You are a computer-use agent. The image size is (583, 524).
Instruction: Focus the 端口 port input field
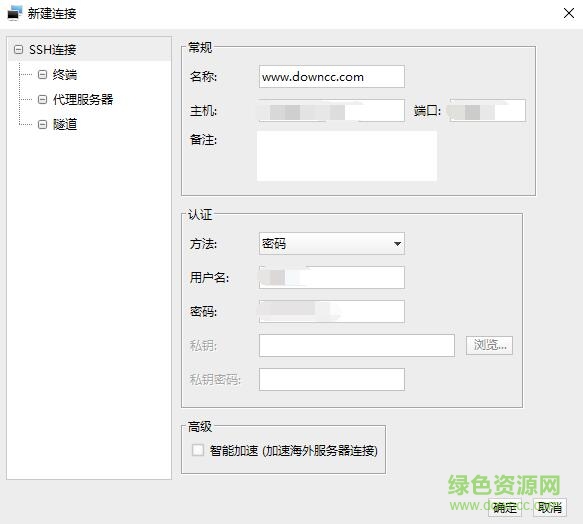(x=488, y=110)
